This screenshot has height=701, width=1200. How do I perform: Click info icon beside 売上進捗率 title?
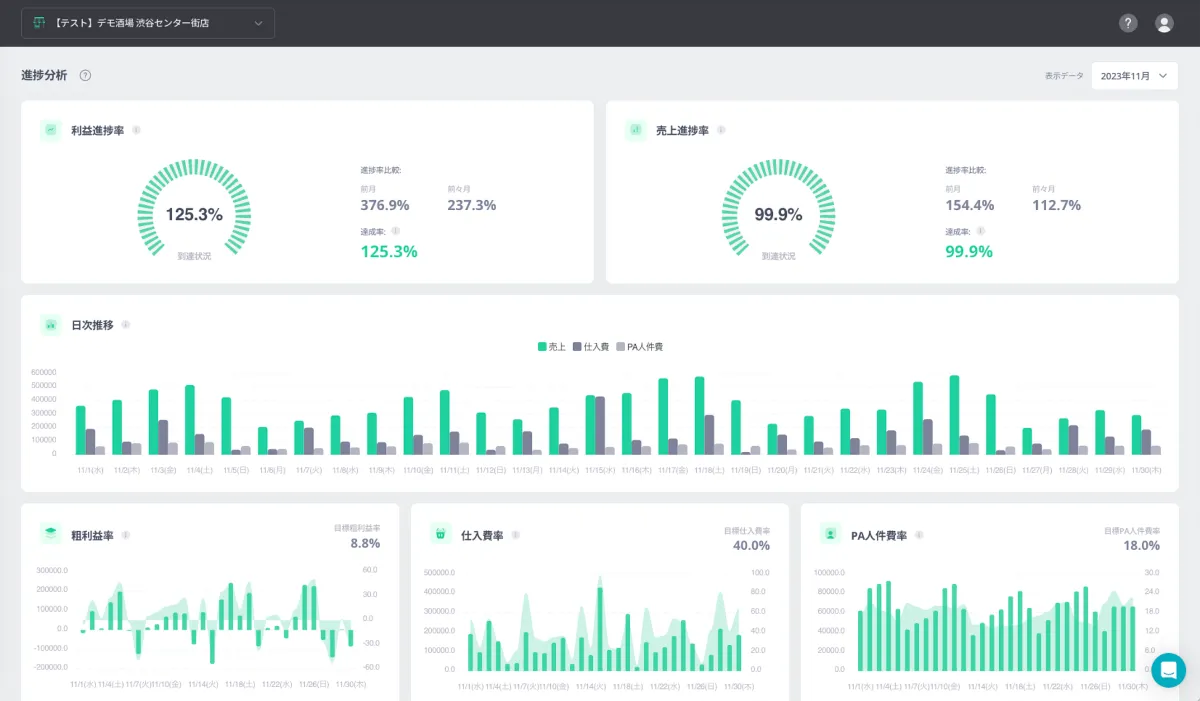pos(721,130)
